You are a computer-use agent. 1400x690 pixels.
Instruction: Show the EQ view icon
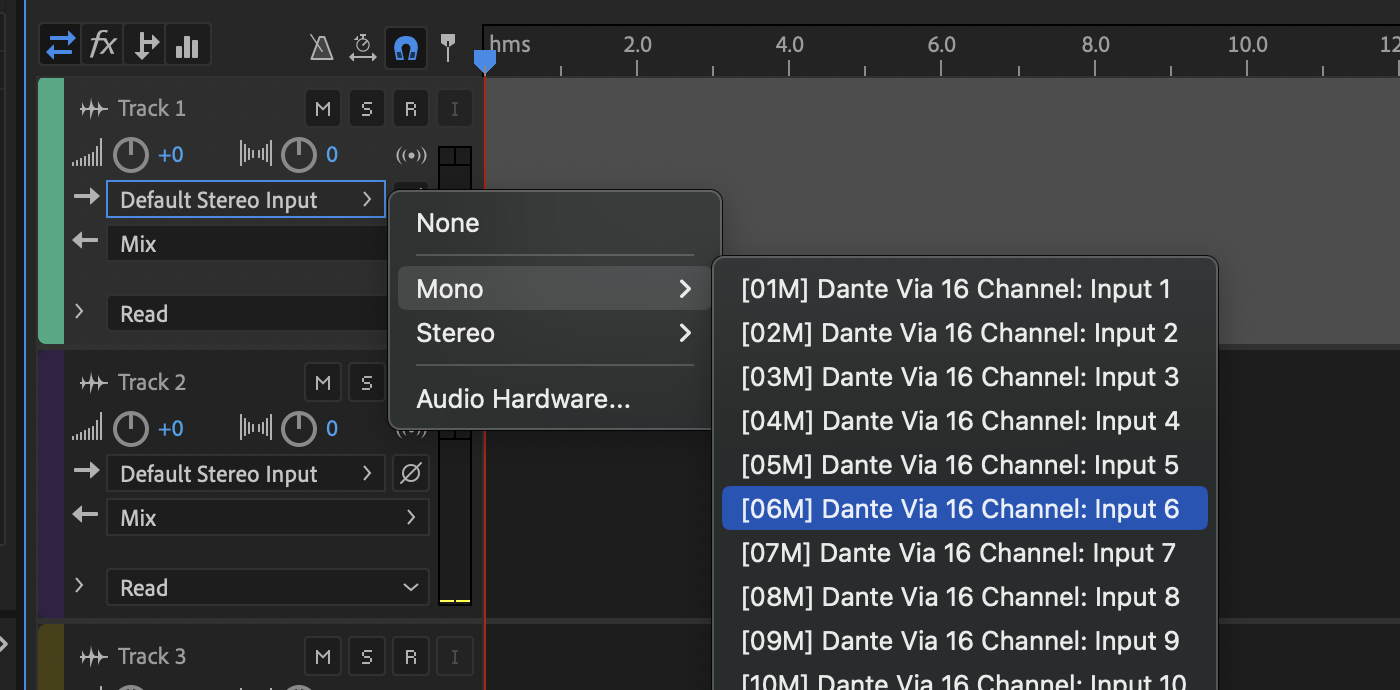pos(188,46)
